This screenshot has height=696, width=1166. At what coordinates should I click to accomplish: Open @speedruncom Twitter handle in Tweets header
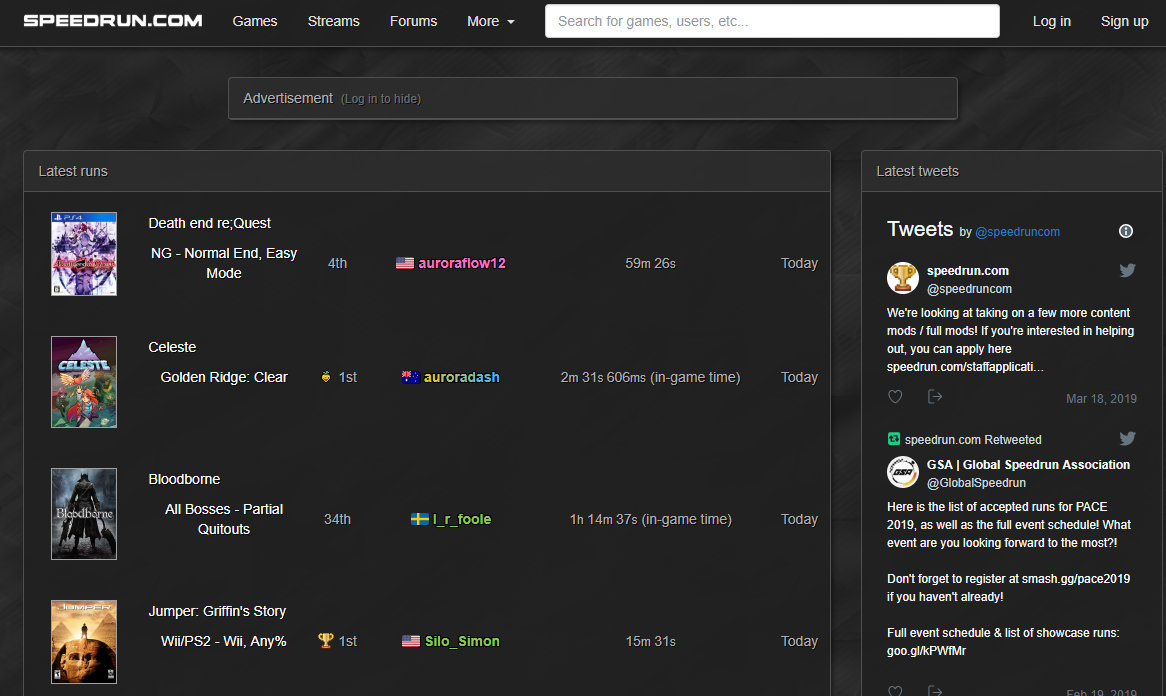1017,232
